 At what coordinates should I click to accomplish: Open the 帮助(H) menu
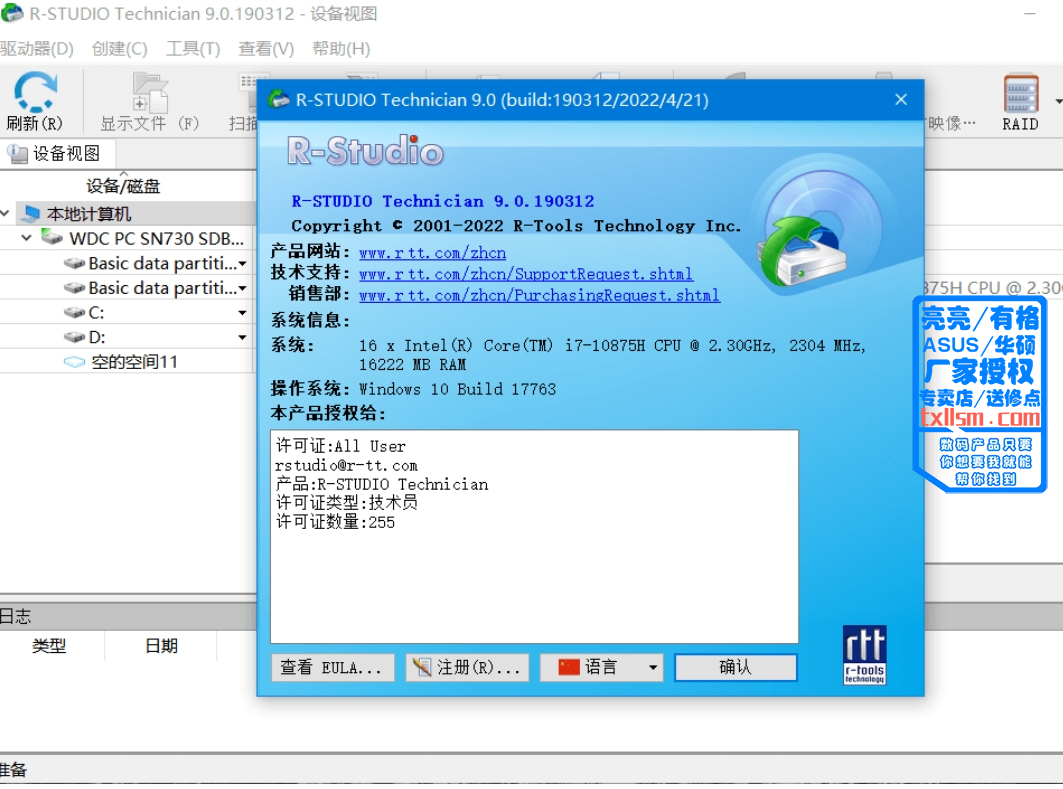[x=341, y=49]
